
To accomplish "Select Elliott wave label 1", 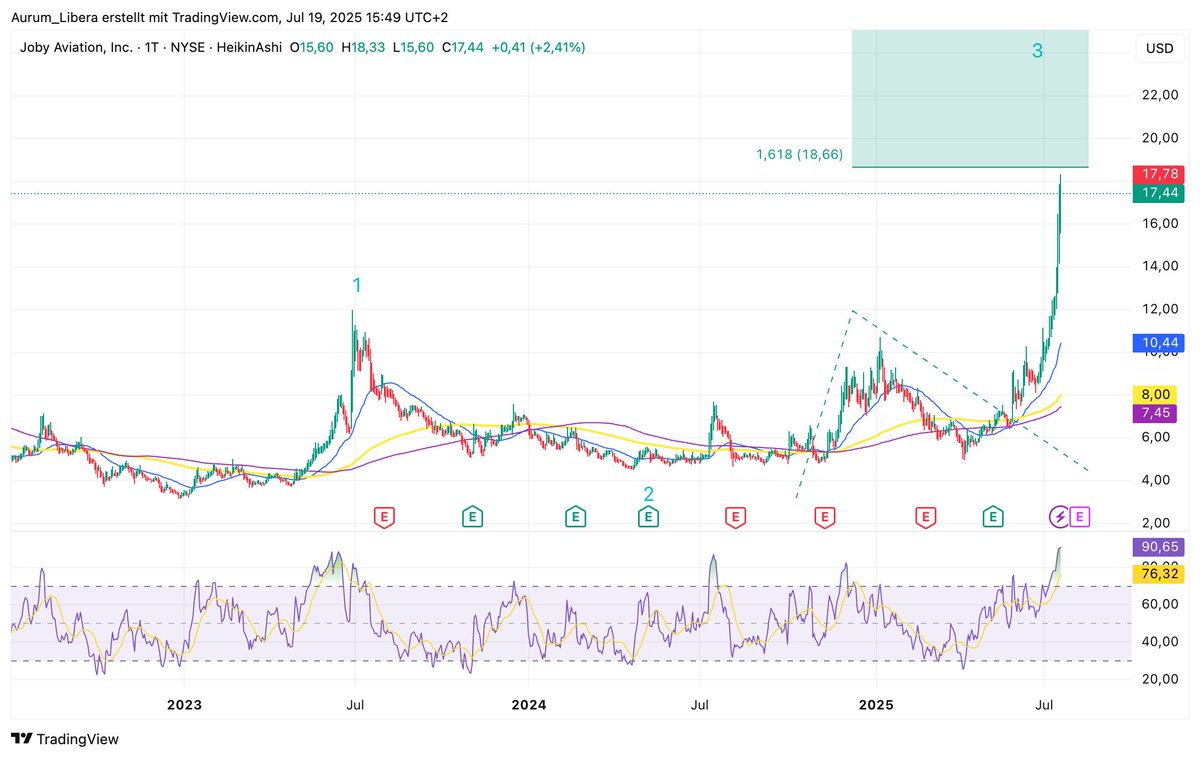I will point(356,285).
